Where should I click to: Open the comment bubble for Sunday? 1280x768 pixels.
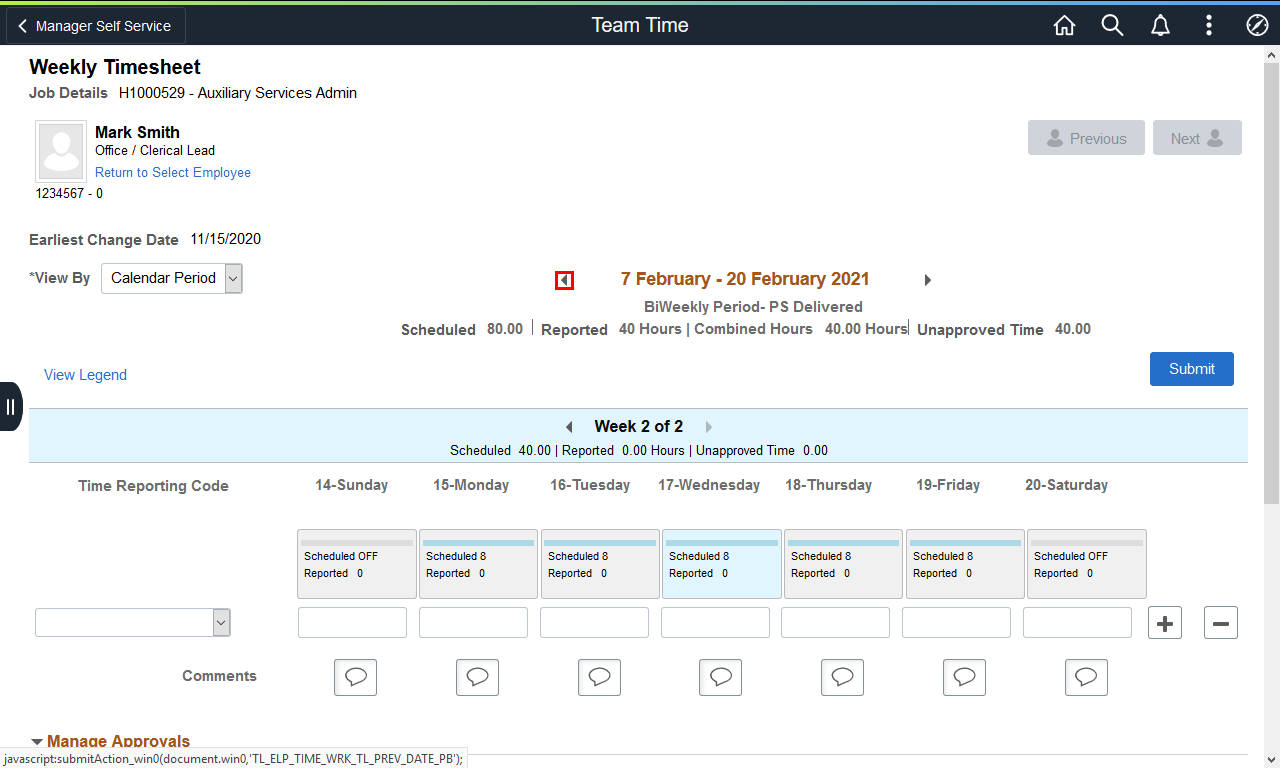point(356,677)
